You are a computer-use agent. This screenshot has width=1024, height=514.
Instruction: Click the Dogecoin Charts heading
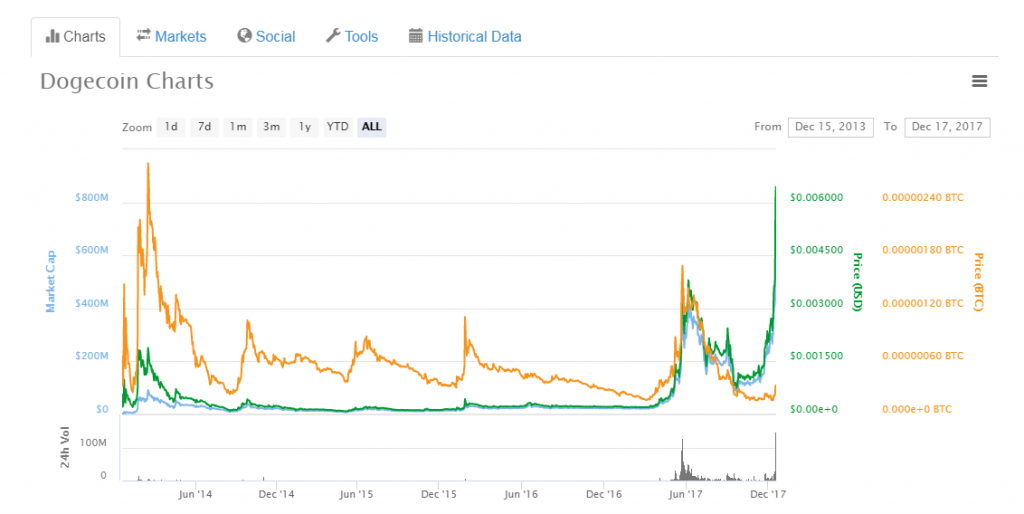pos(127,81)
